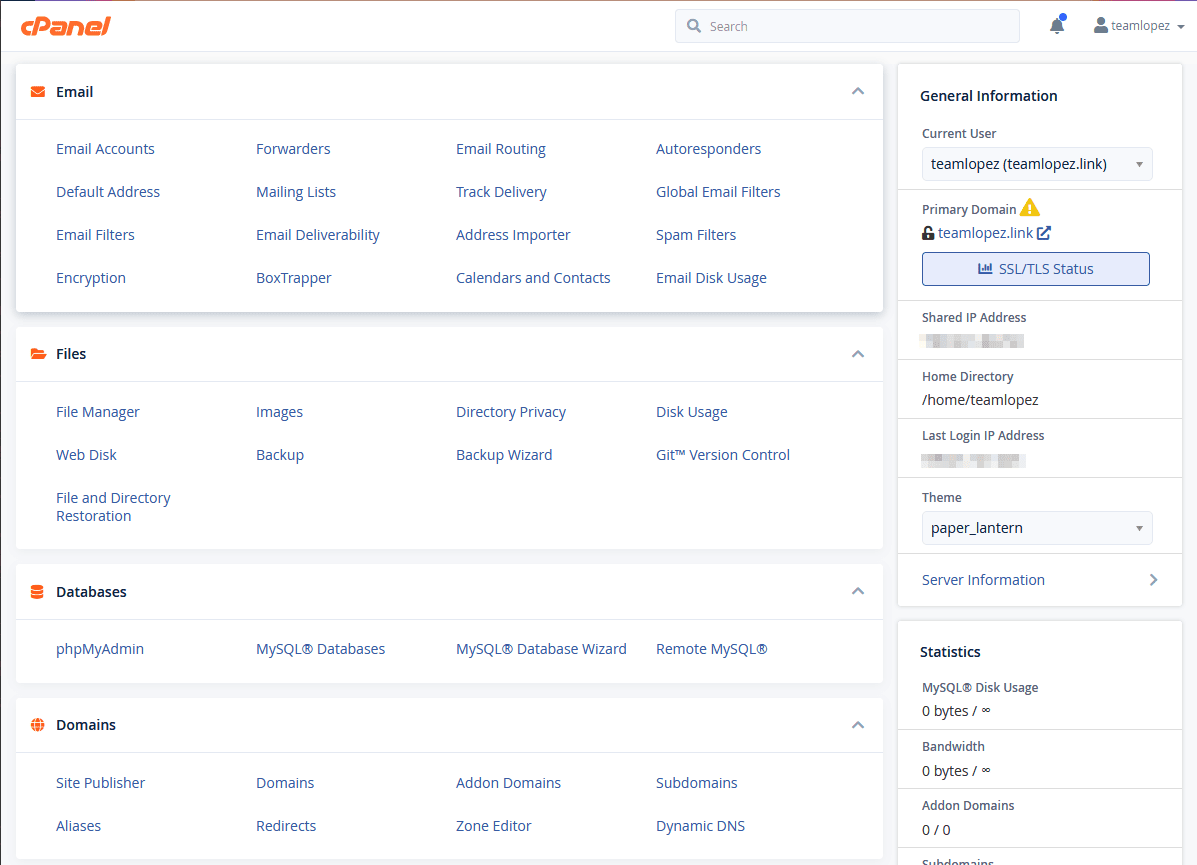This screenshot has width=1197, height=865.
Task: Open Addon Domains link
Action: (x=508, y=783)
